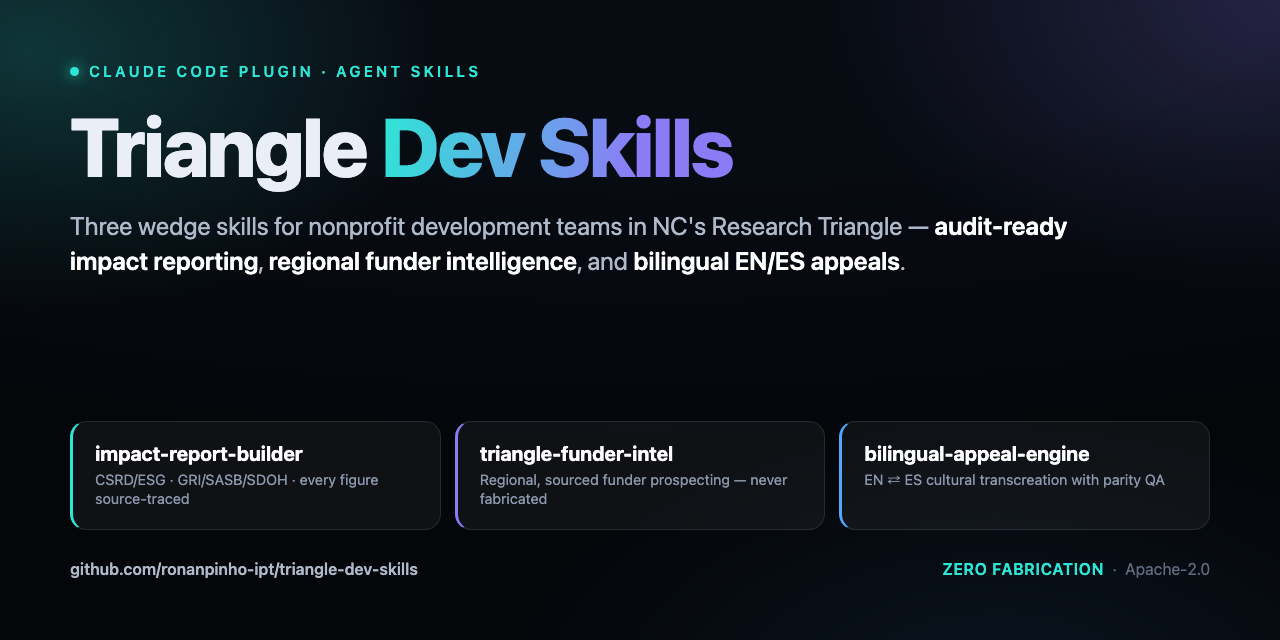Image resolution: width=1280 pixels, height=640 pixels.
Task: Click the purple word 'Skills' in the title
Action: [x=636, y=150]
